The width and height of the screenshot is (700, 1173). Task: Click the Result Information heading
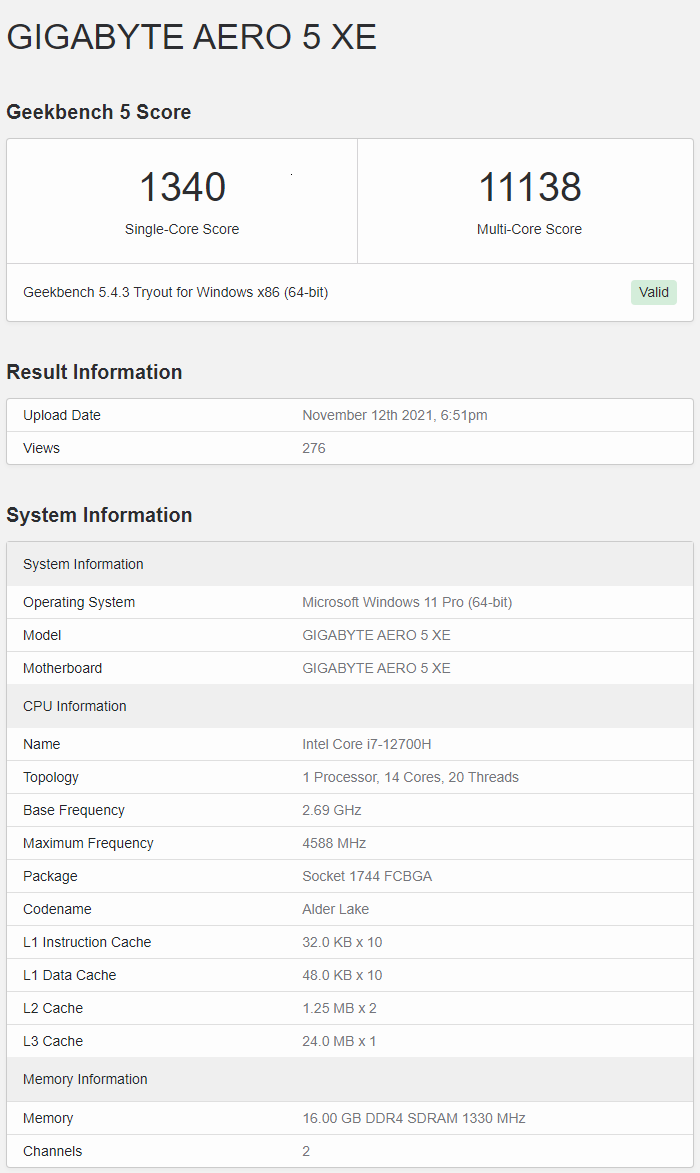tap(94, 372)
